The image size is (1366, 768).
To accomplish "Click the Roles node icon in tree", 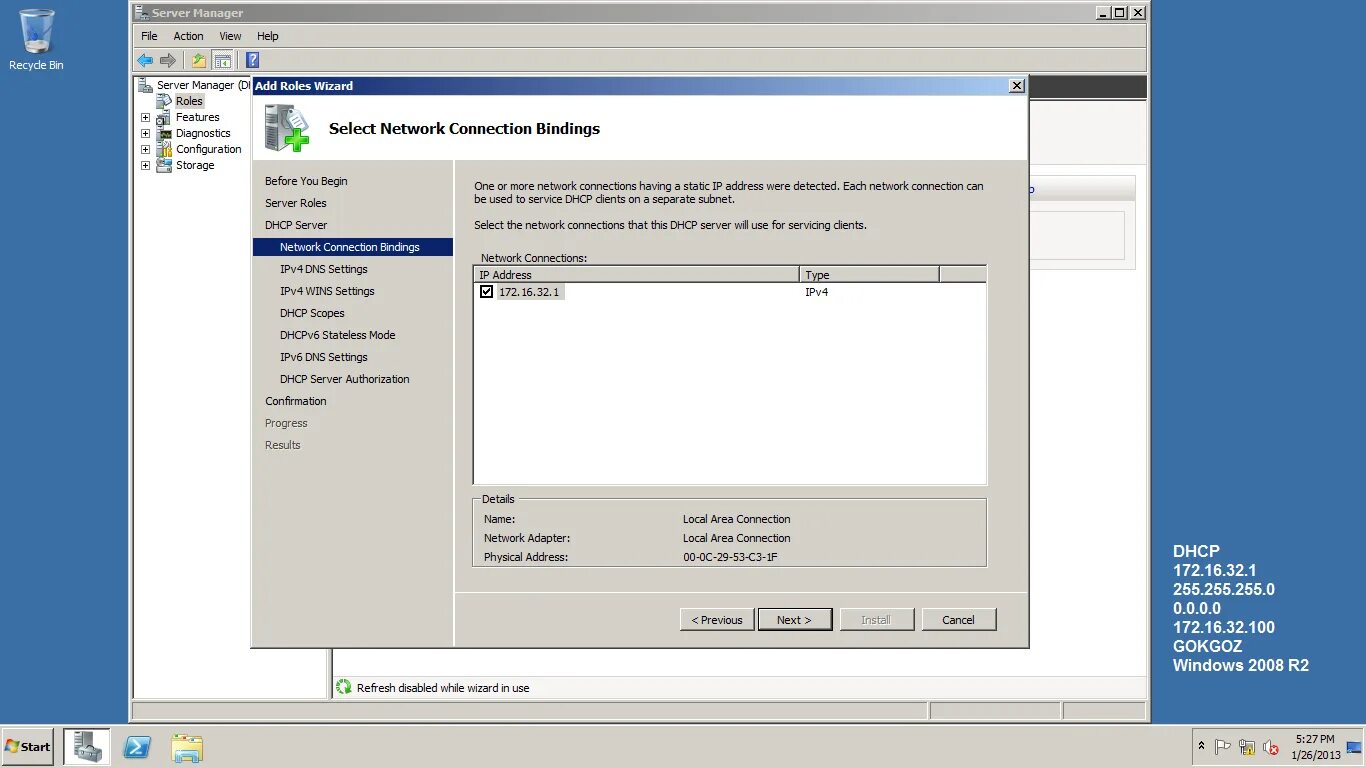I will [164, 101].
